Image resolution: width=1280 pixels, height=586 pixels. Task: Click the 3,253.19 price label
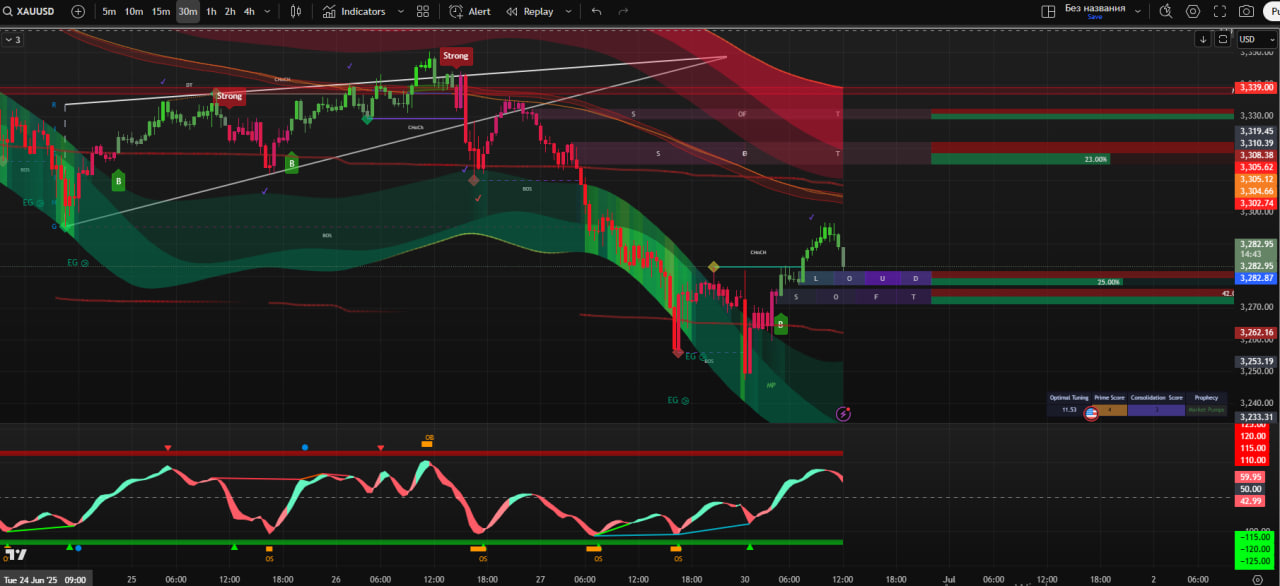[1257, 361]
